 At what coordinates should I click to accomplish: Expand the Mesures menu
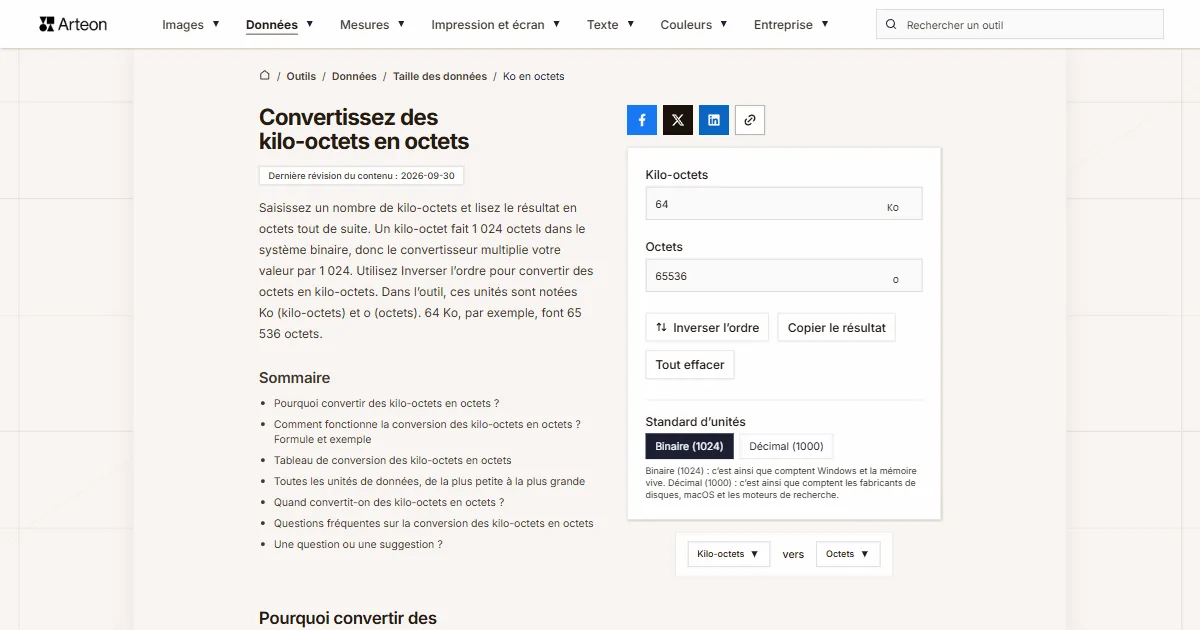tap(372, 25)
